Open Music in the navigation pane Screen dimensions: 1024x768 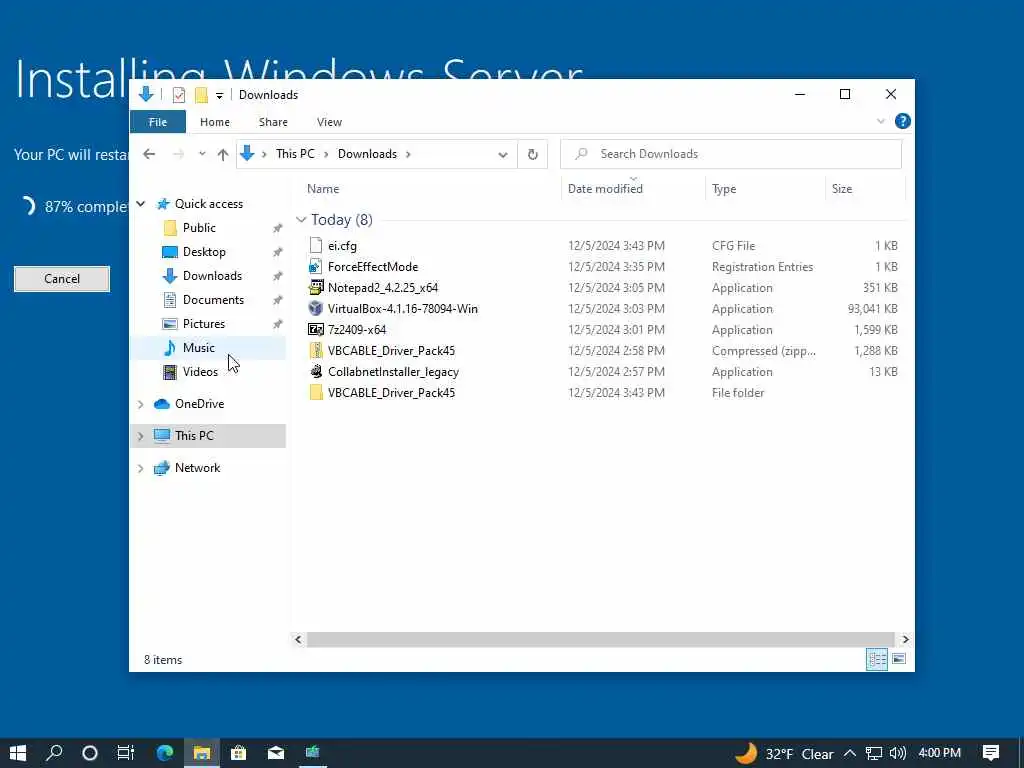point(199,348)
